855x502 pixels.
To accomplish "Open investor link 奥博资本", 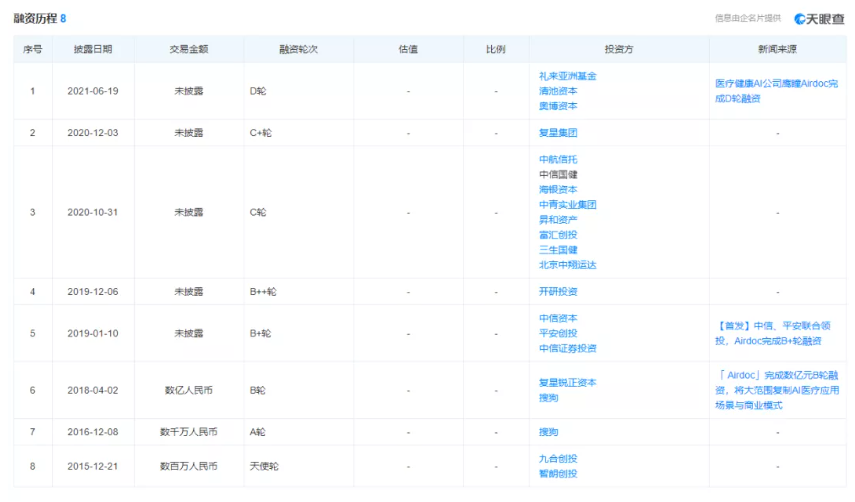I will tap(558, 106).
